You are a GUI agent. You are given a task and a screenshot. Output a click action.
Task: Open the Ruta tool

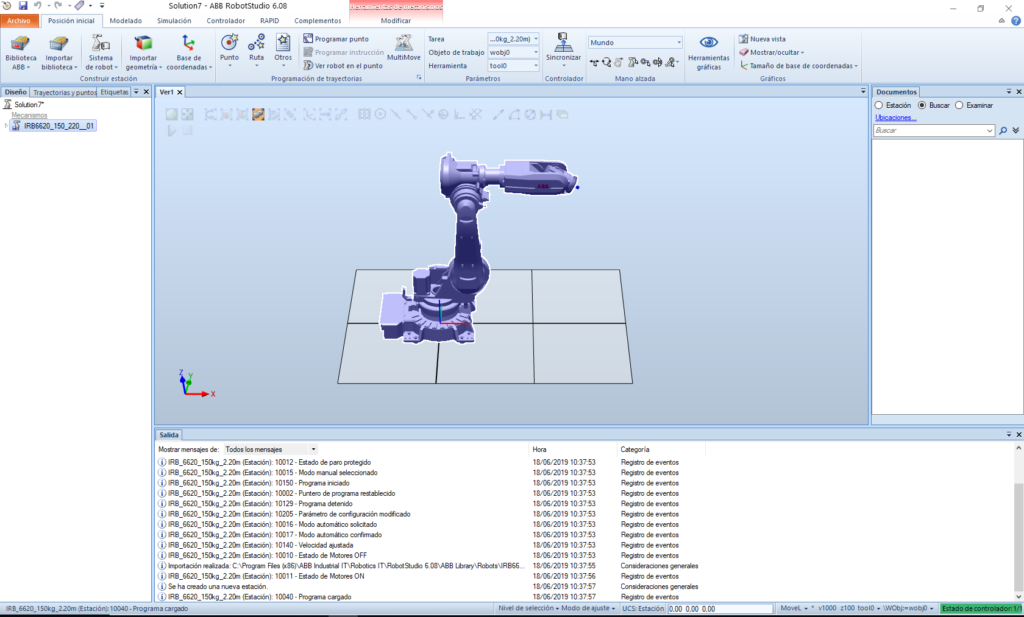pos(255,44)
